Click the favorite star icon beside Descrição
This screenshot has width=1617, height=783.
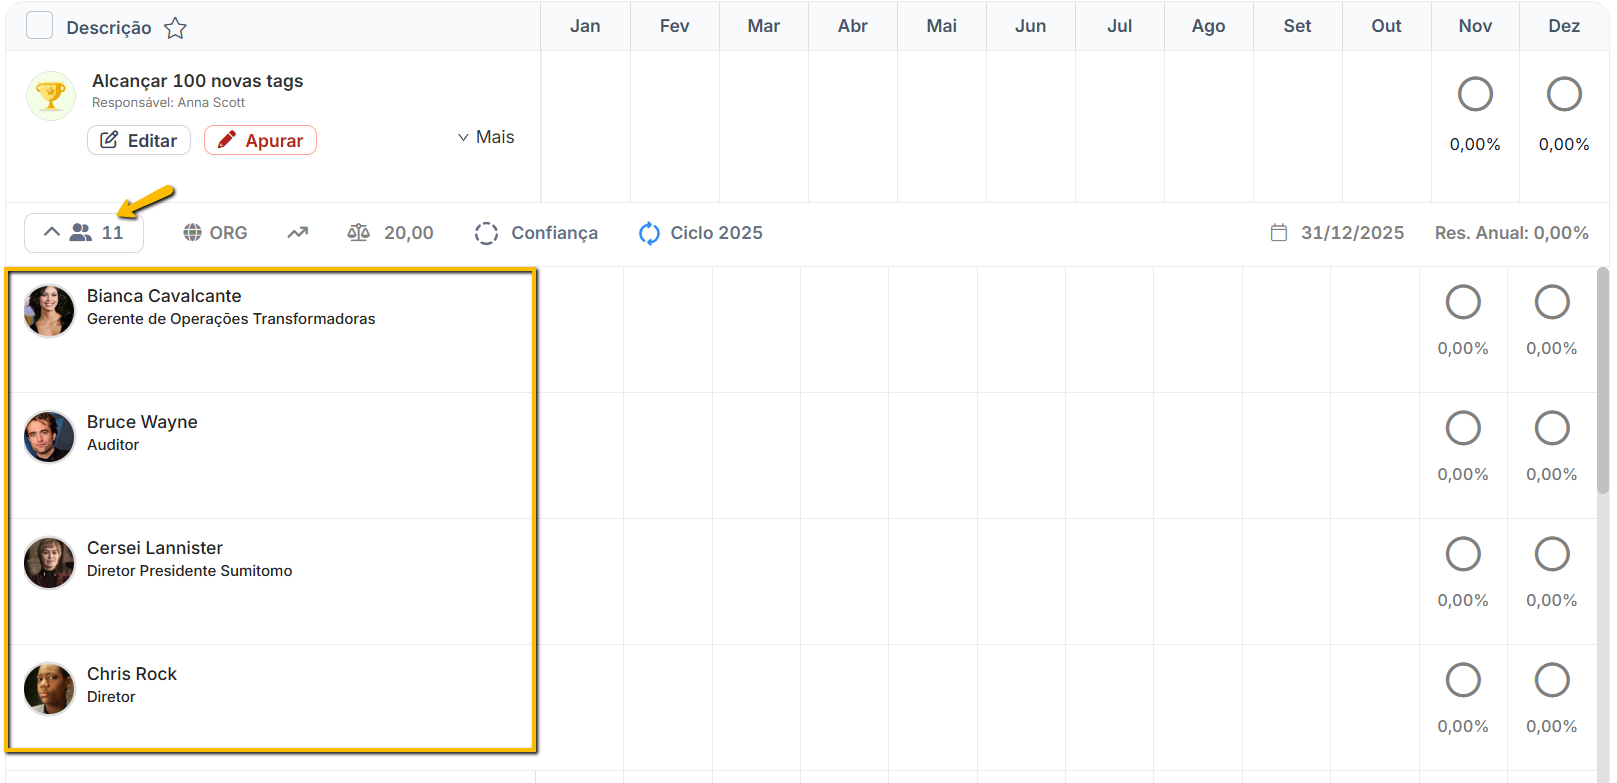[176, 28]
